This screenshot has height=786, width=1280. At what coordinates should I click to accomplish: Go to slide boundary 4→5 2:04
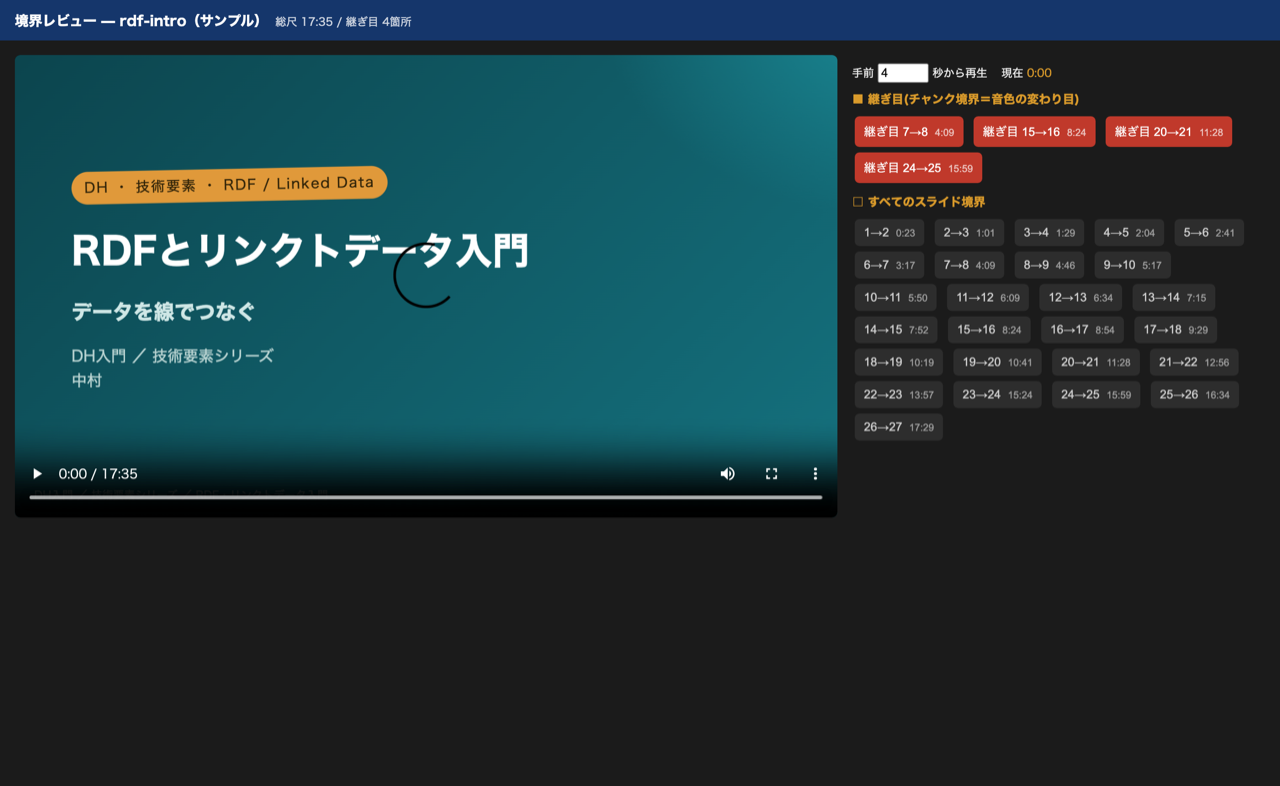pos(1129,233)
